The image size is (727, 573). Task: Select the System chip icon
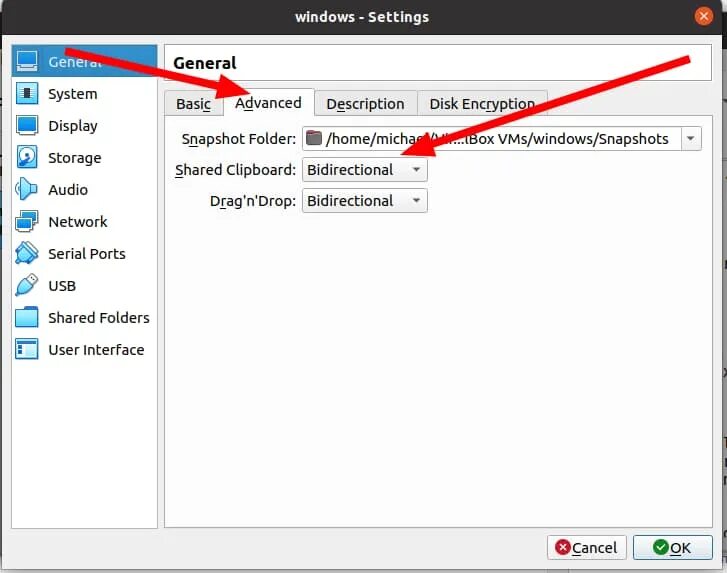tap(28, 94)
